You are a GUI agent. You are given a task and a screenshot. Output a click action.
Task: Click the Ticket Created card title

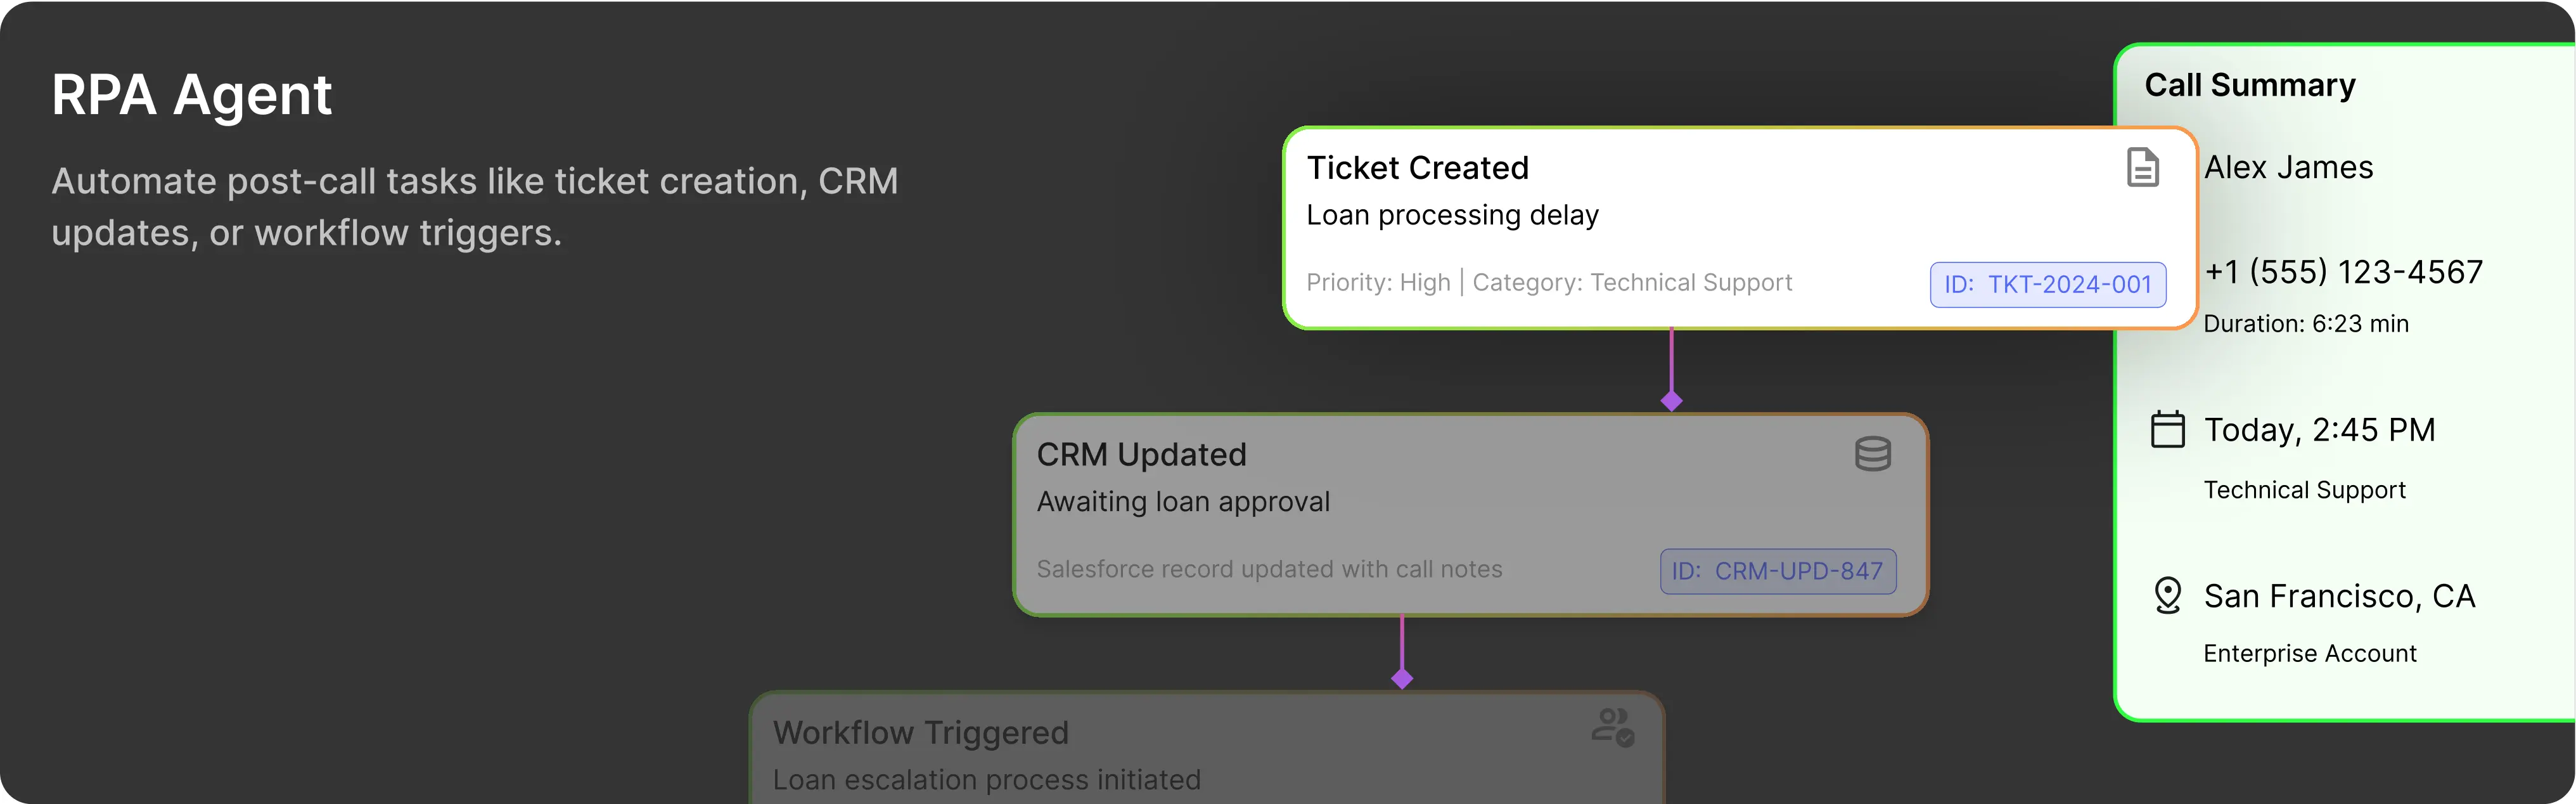pyautogui.click(x=1417, y=168)
